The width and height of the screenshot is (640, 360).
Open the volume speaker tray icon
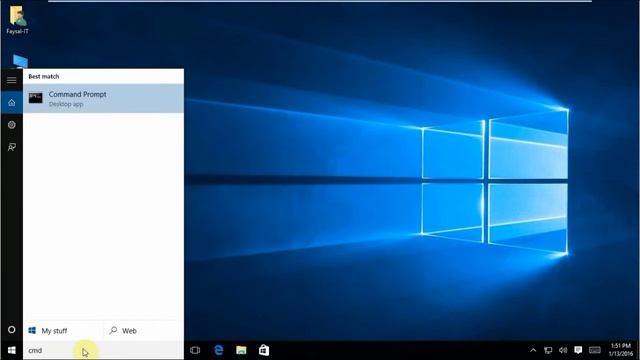pos(563,350)
